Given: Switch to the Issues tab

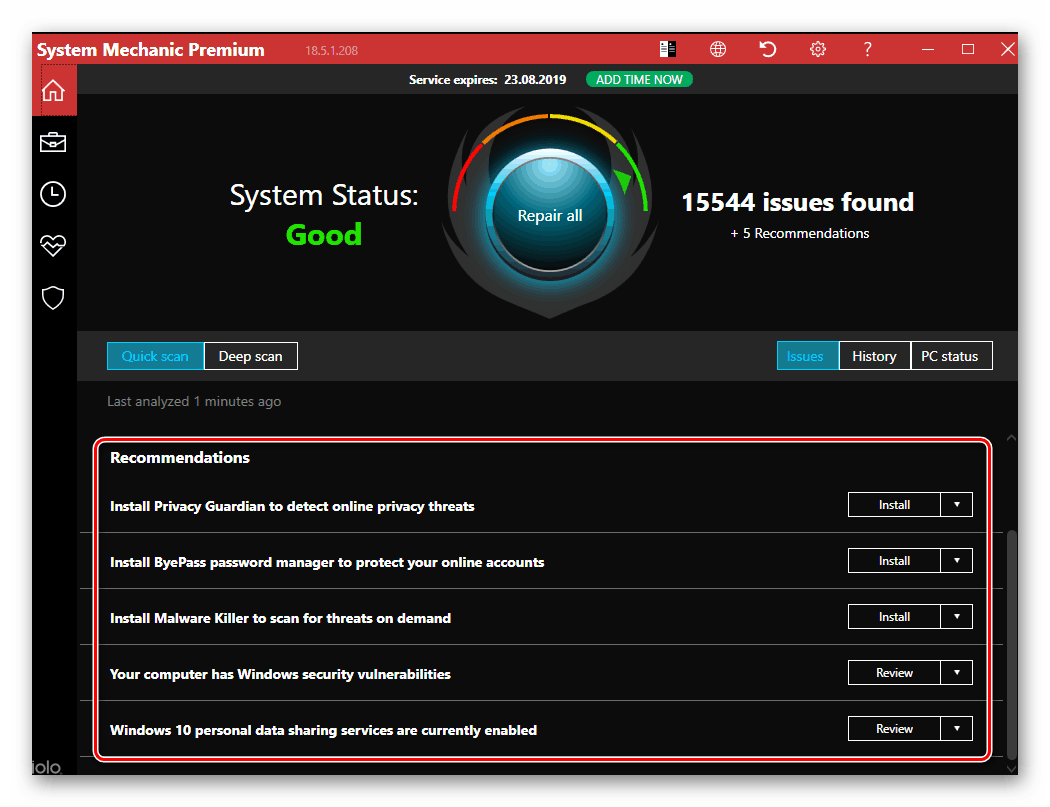Looking at the screenshot, I should (808, 356).
